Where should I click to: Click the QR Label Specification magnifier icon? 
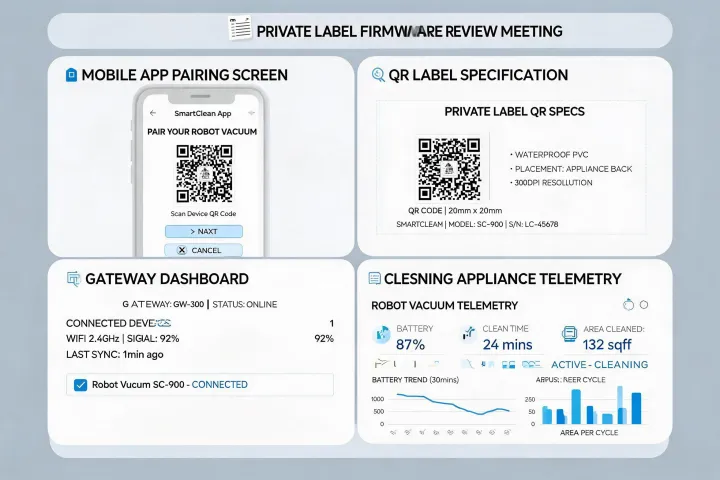click(378, 75)
